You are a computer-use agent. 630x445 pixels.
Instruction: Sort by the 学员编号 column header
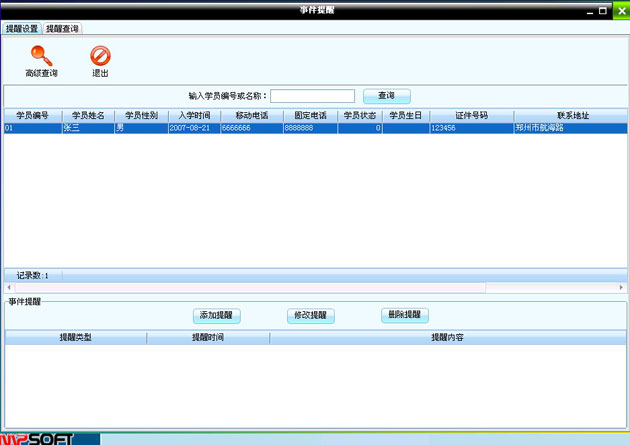(32, 116)
